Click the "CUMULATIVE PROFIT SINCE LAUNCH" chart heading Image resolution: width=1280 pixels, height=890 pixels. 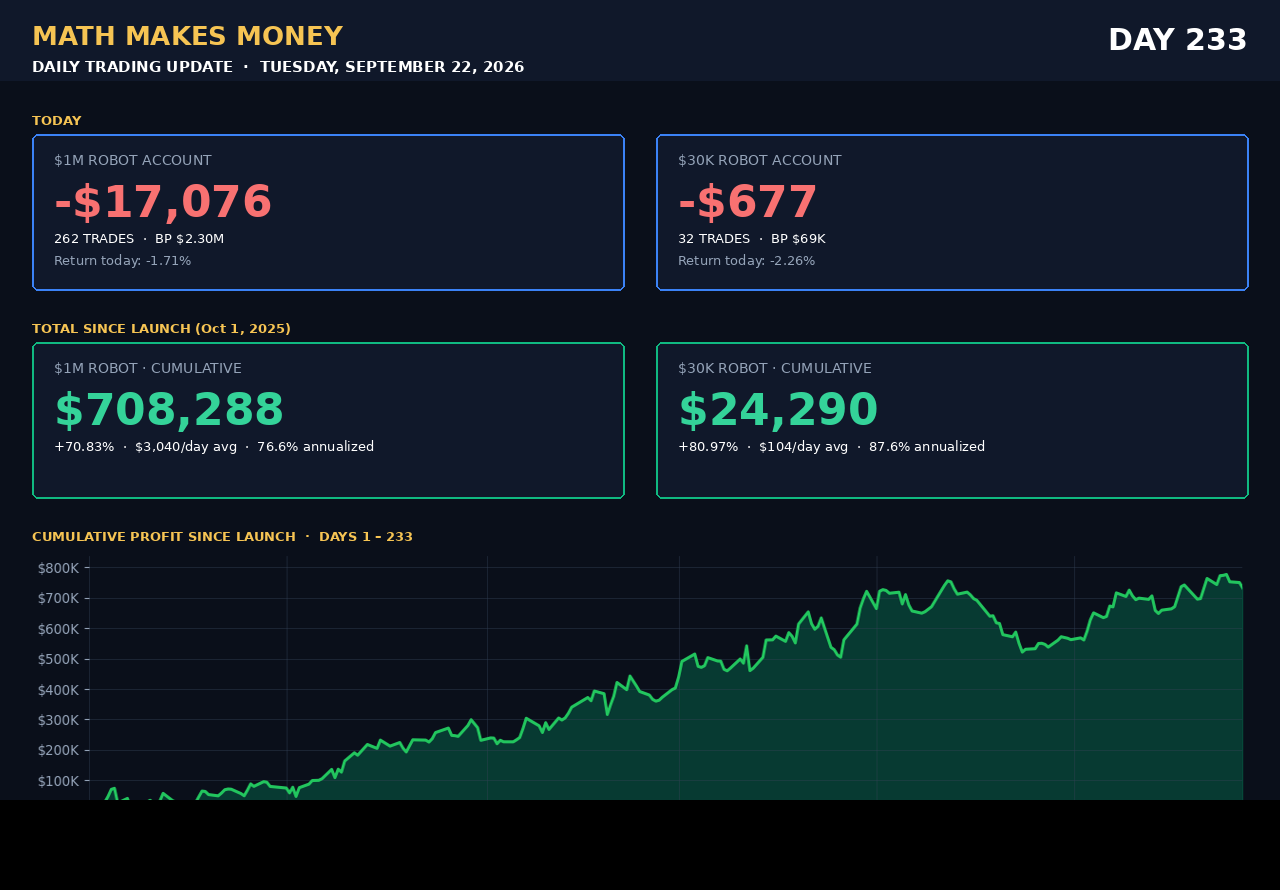(x=164, y=537)
